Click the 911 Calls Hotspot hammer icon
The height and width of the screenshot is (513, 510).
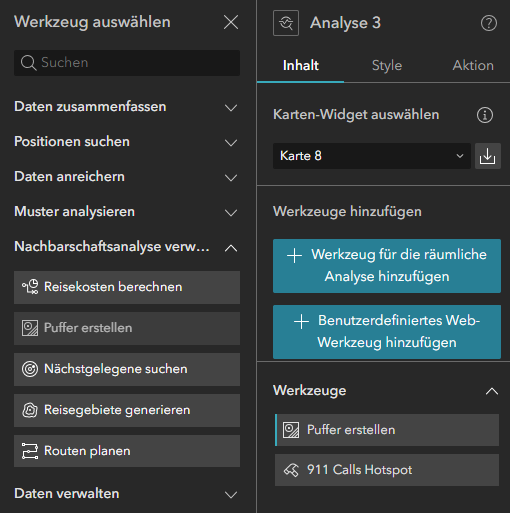point(291,470)
